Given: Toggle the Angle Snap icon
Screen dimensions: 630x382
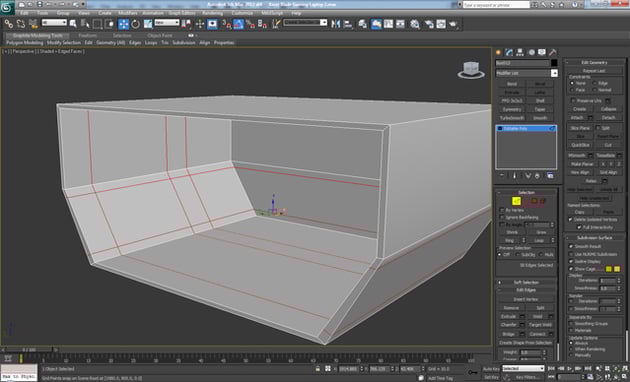Looking at the screenshot, I should tap(239, 24).
